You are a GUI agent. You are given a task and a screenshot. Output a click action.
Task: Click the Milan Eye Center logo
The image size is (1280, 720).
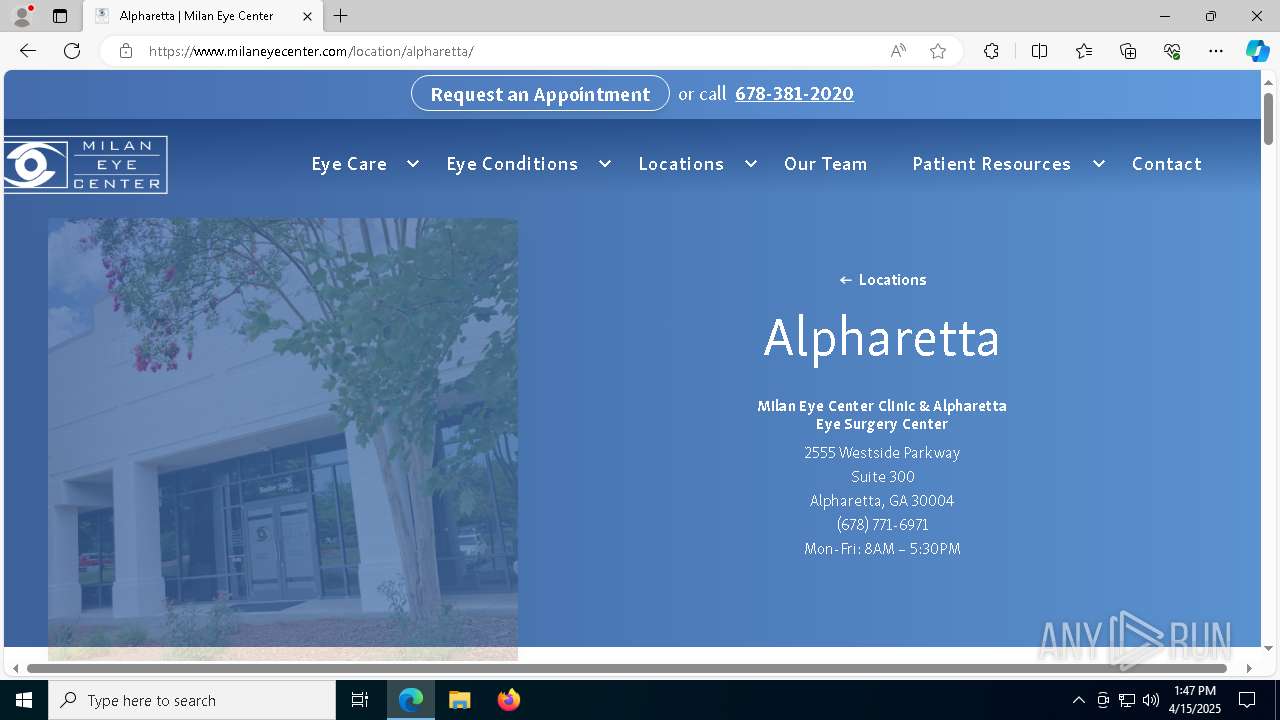tap(85, 165)
